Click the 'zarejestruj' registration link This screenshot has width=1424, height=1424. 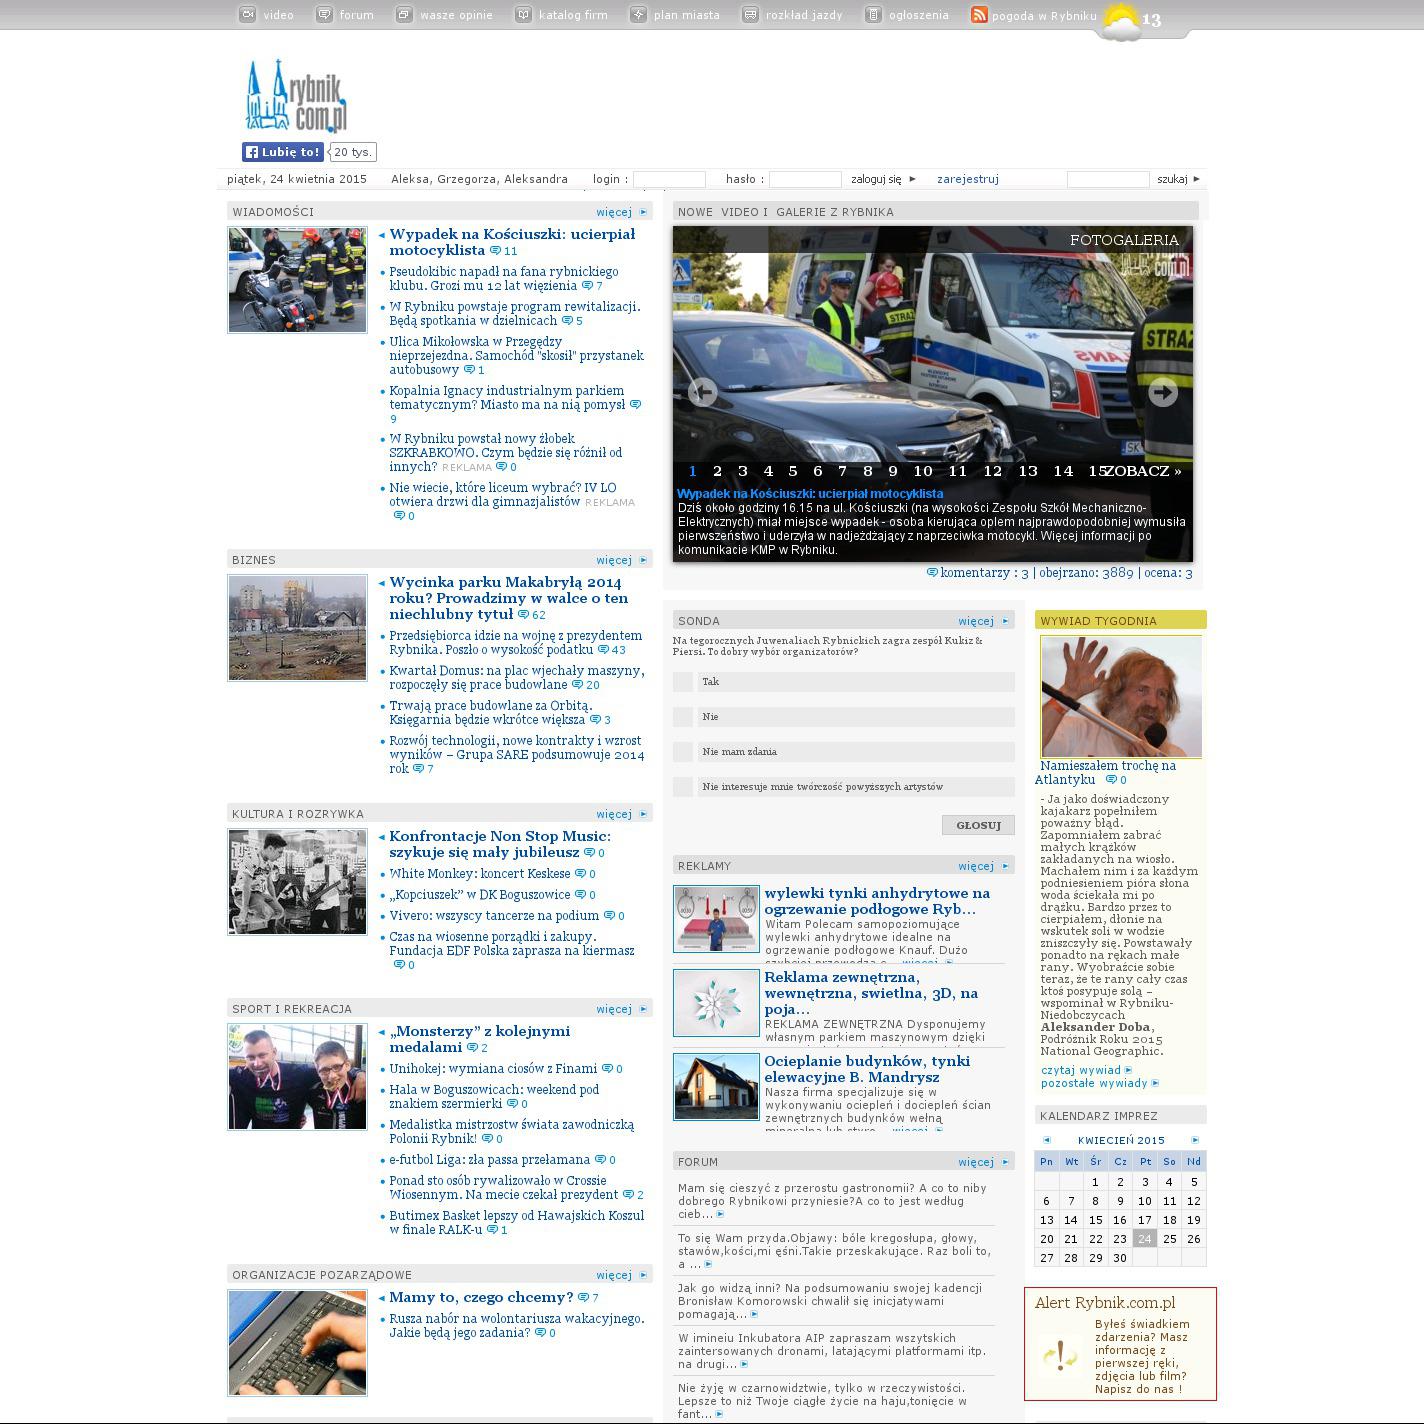(x=967, y=179)
